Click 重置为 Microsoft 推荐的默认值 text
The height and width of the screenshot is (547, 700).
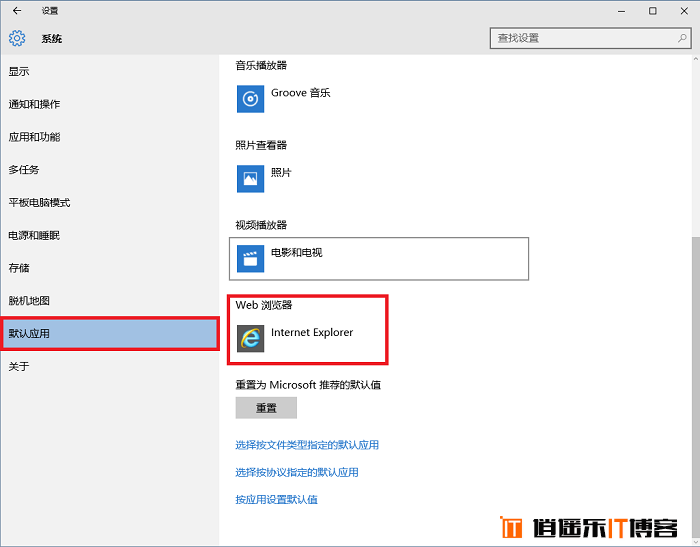pyautogui.click(x=308, y=385)
